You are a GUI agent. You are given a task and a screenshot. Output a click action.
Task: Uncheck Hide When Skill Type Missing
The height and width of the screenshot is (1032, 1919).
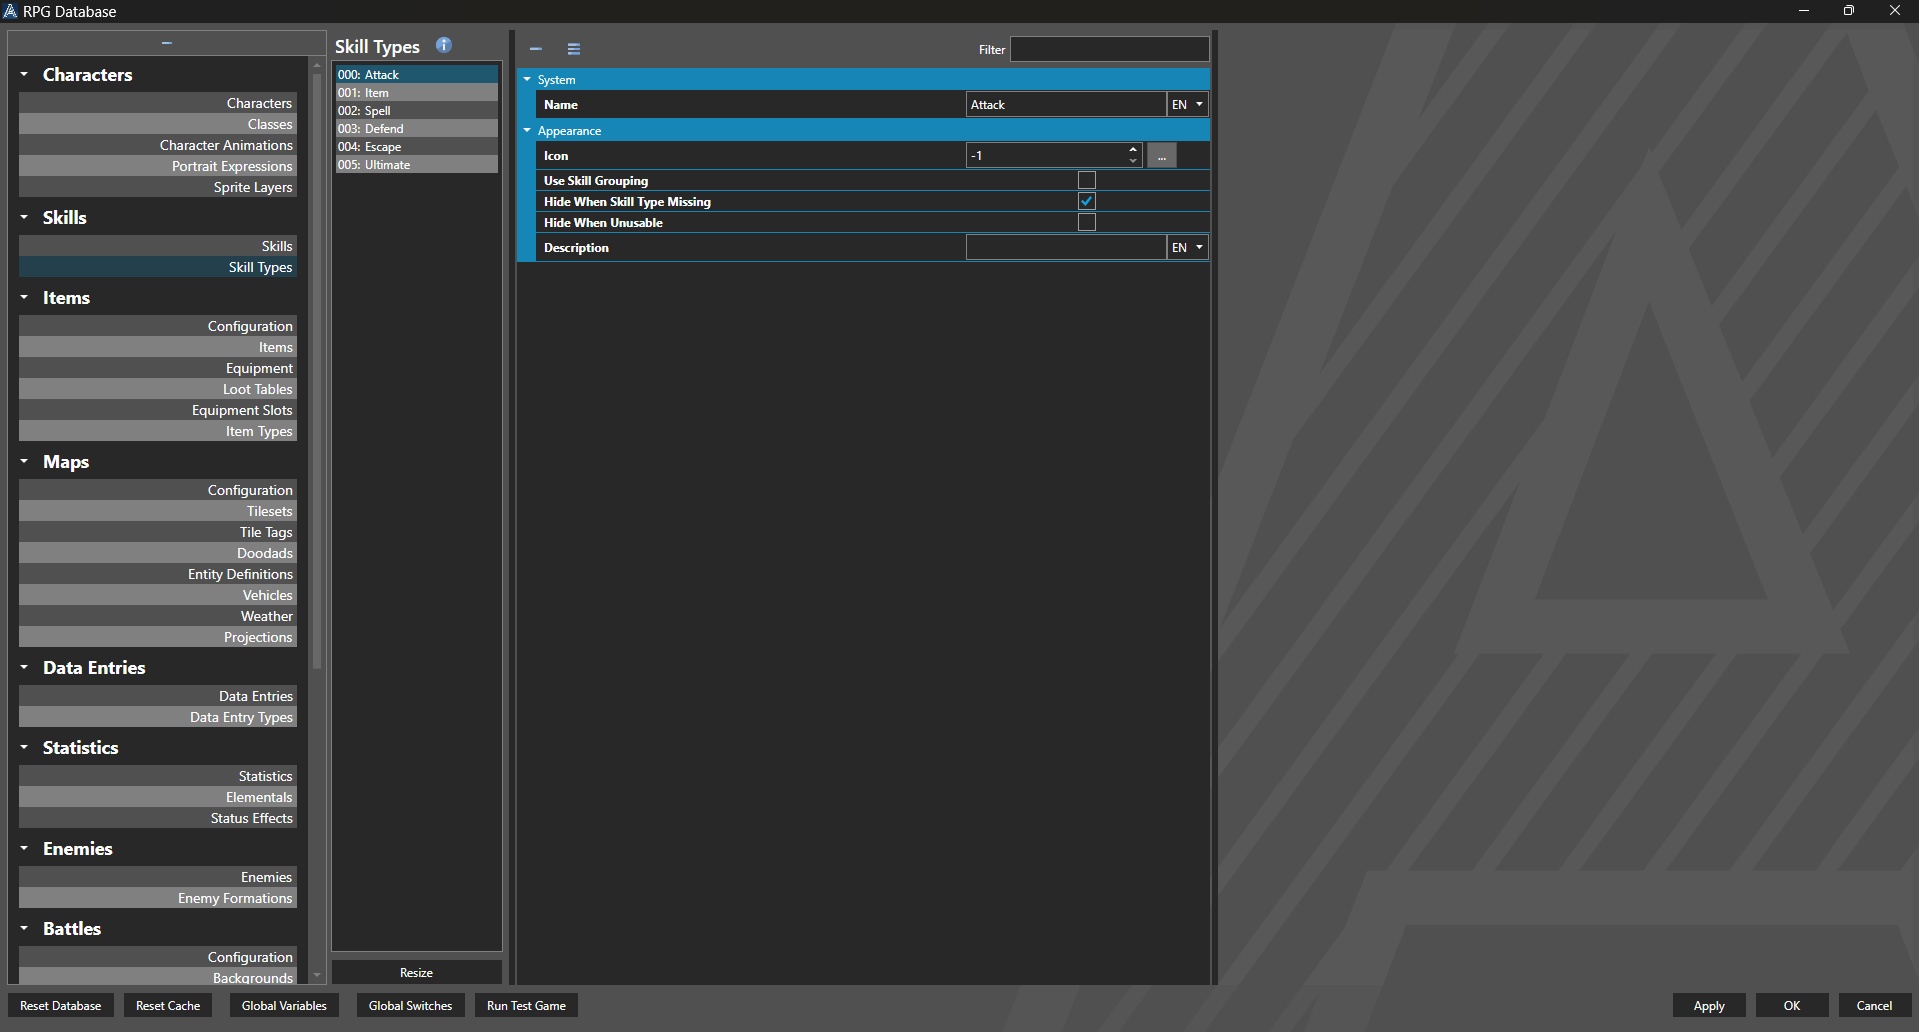pyautogui.click(x=1087, y=201)
